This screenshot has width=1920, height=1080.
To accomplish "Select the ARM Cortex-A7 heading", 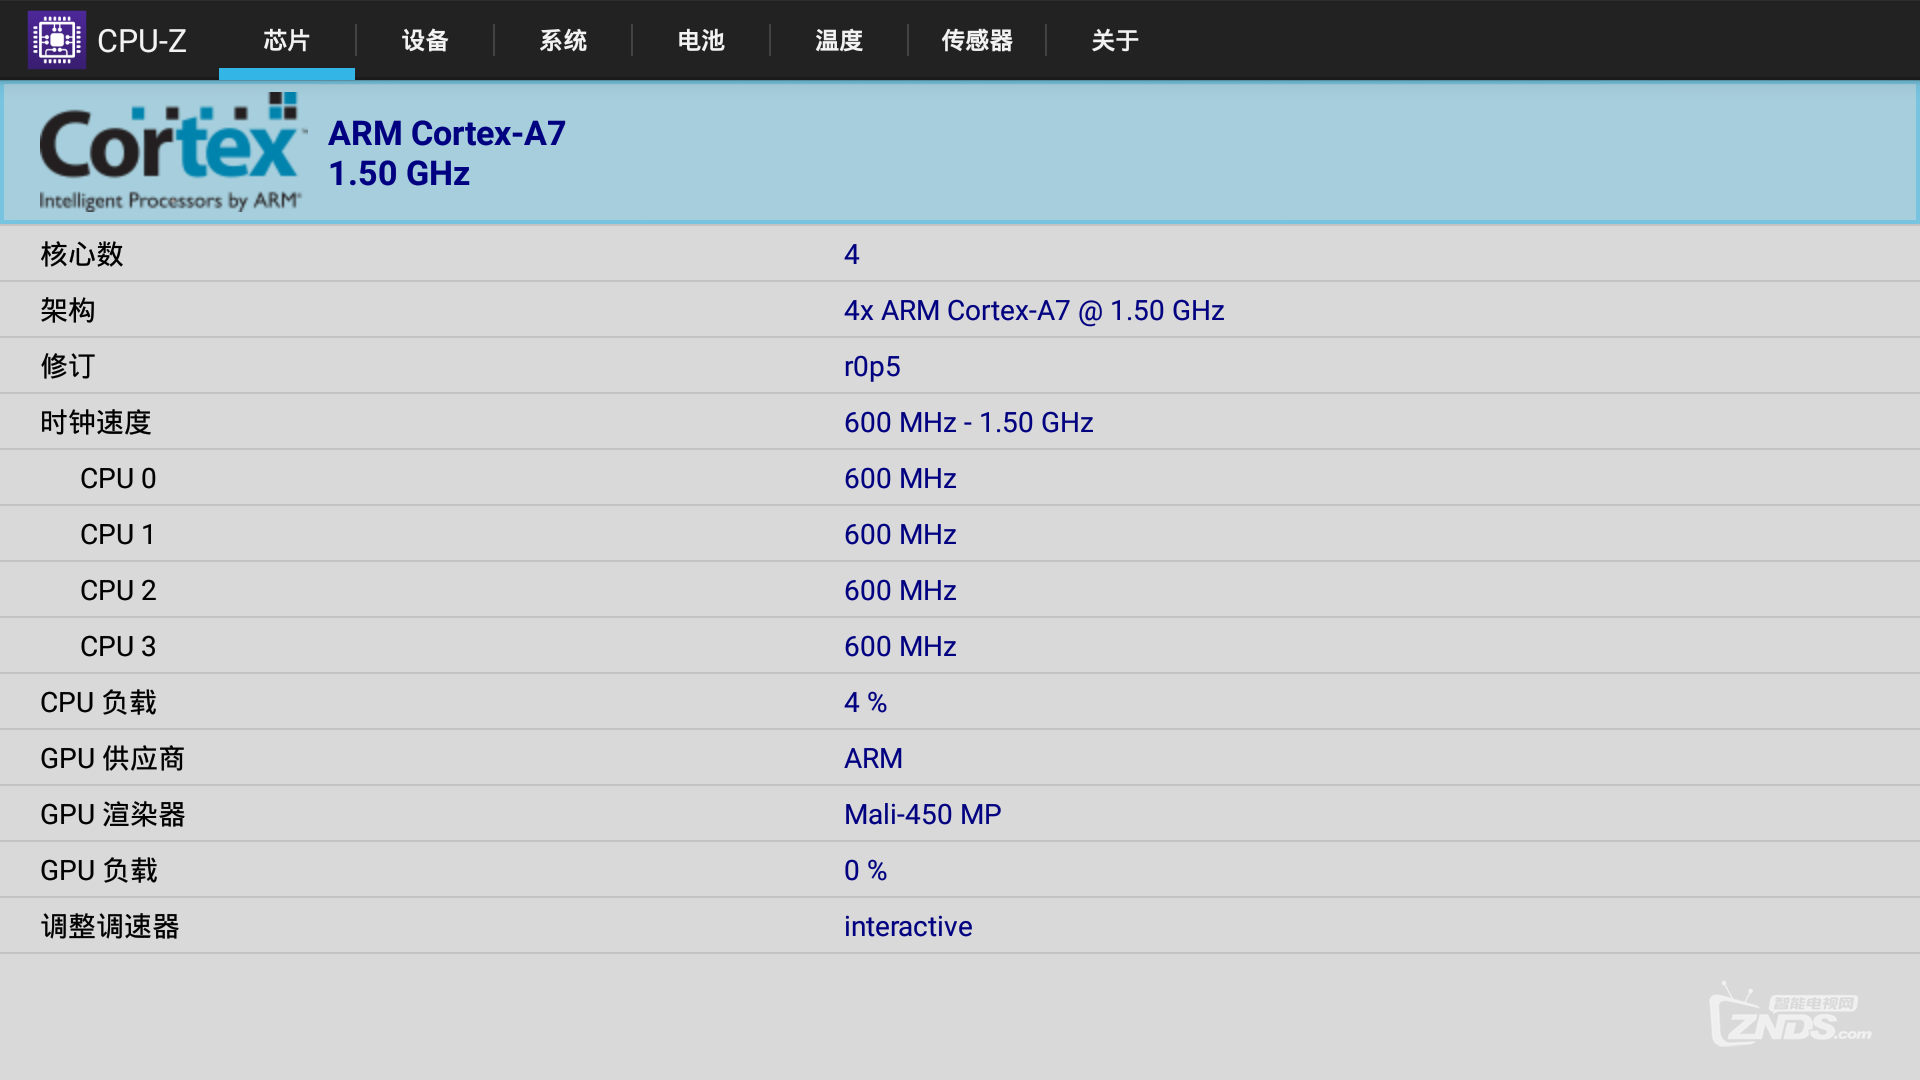I will (447, 133).
